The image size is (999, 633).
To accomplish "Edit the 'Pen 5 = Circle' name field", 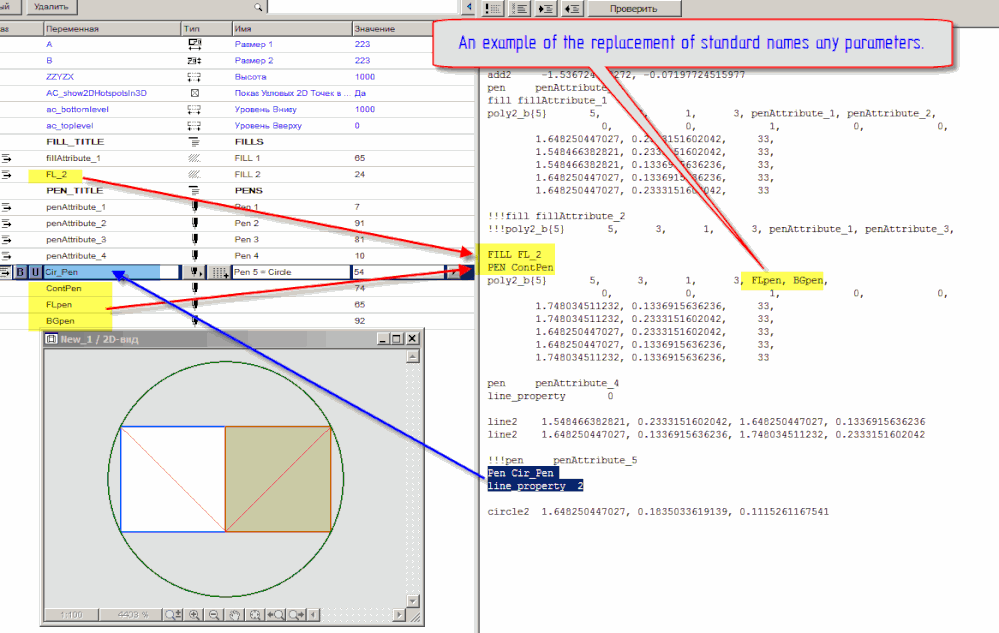I will (291, 272).
